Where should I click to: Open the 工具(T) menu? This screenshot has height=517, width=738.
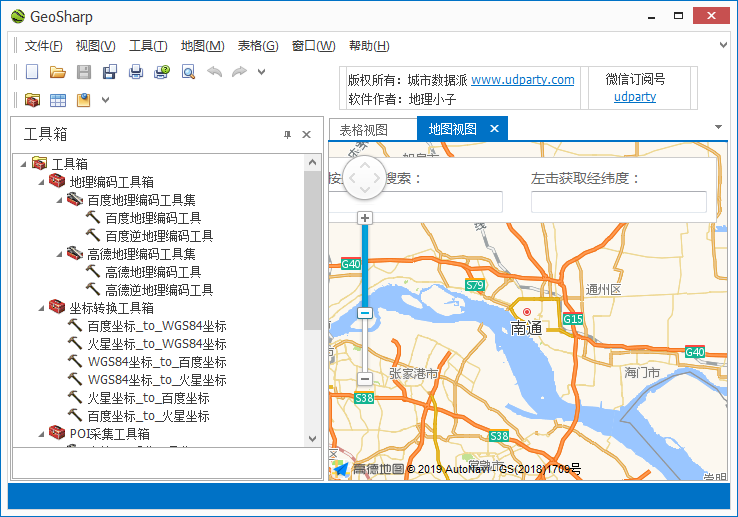pyautogui.click(x=148, y=46)
